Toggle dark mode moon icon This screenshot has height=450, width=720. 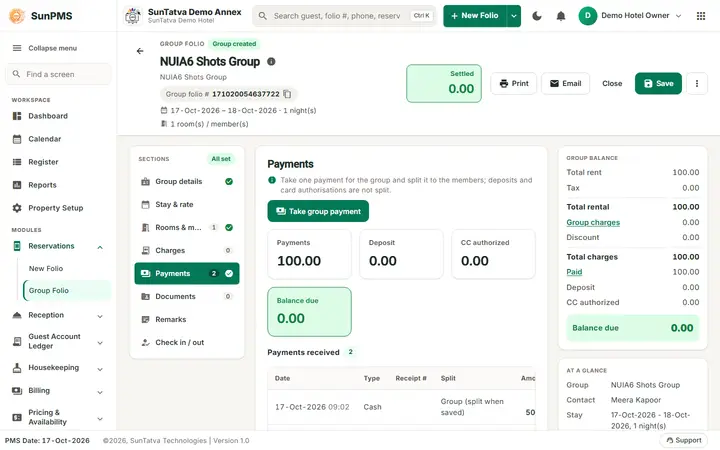pyautogui.click(x=536, y=16)
